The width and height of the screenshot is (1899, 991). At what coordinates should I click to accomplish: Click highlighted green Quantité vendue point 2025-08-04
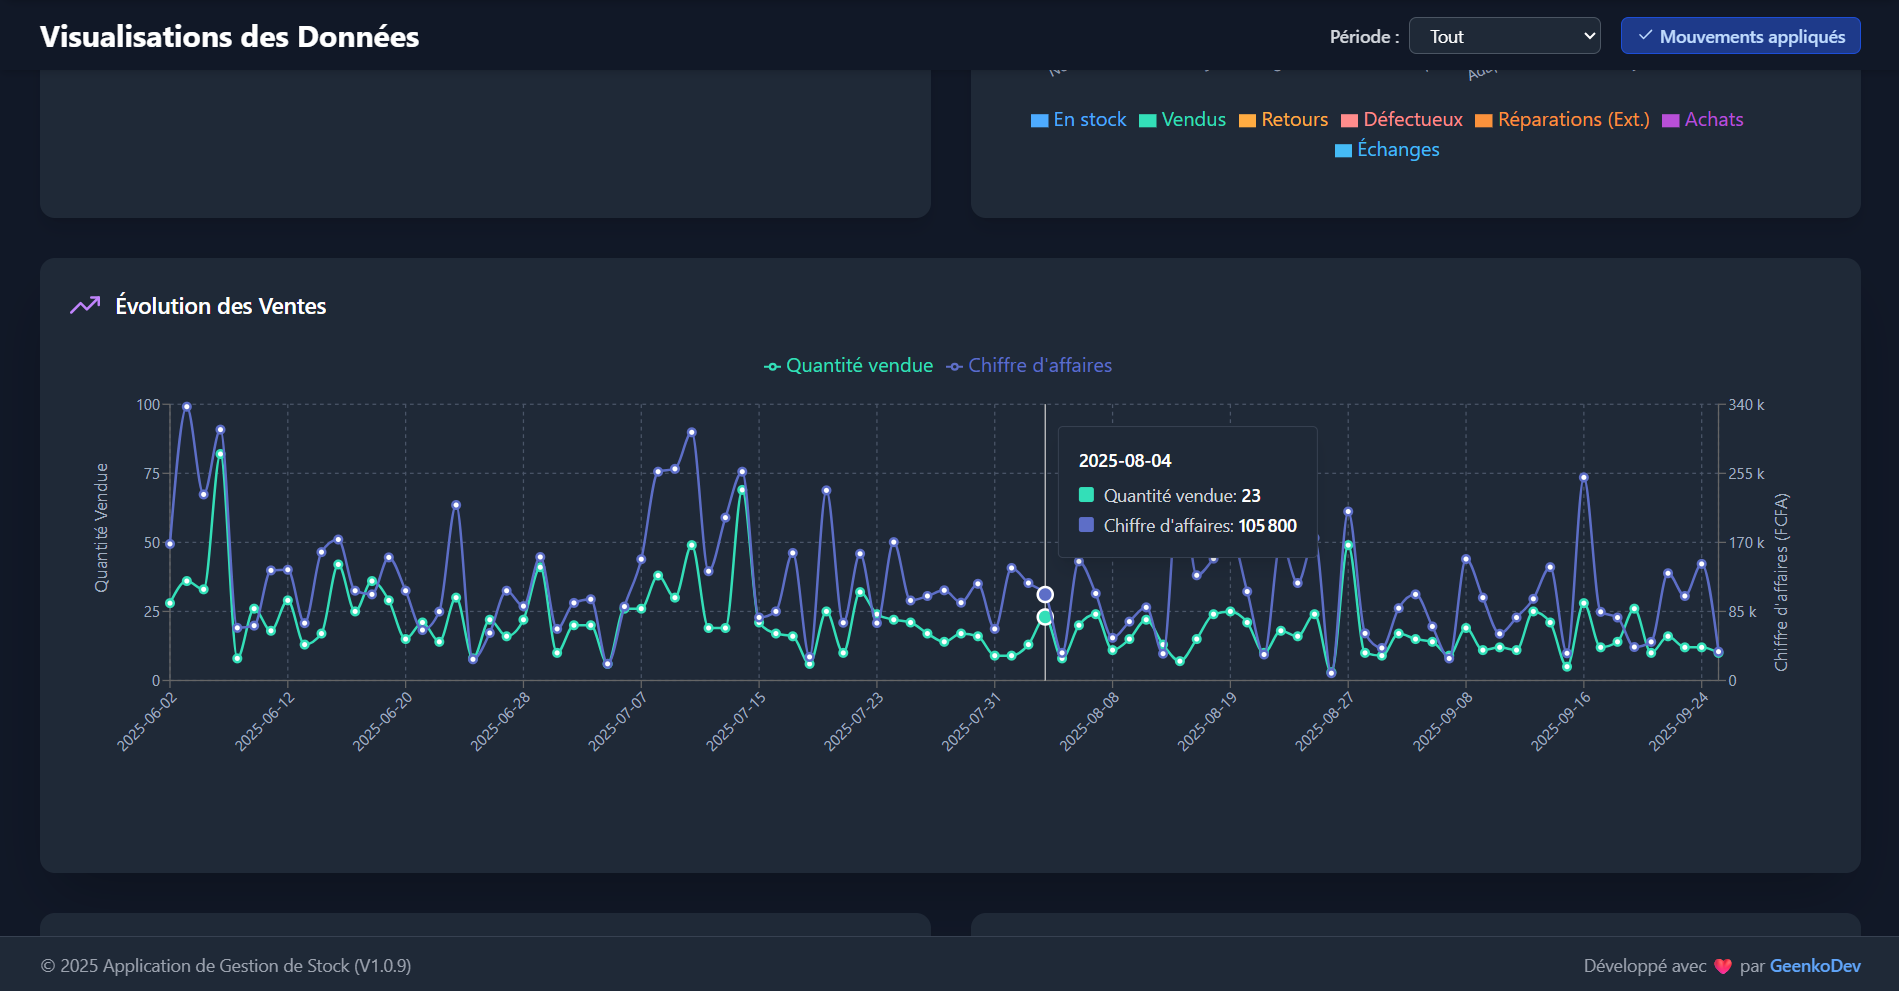click(x=1045, y=617)
